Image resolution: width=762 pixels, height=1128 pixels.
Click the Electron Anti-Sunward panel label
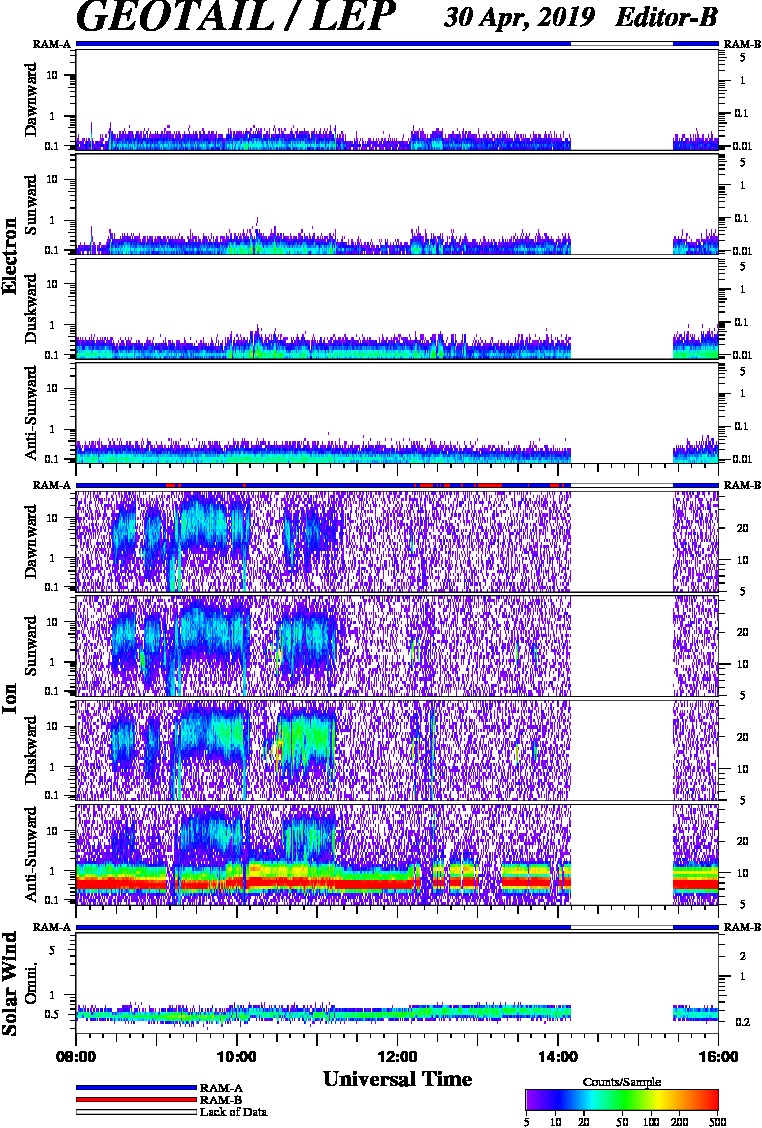click(31, 413)
